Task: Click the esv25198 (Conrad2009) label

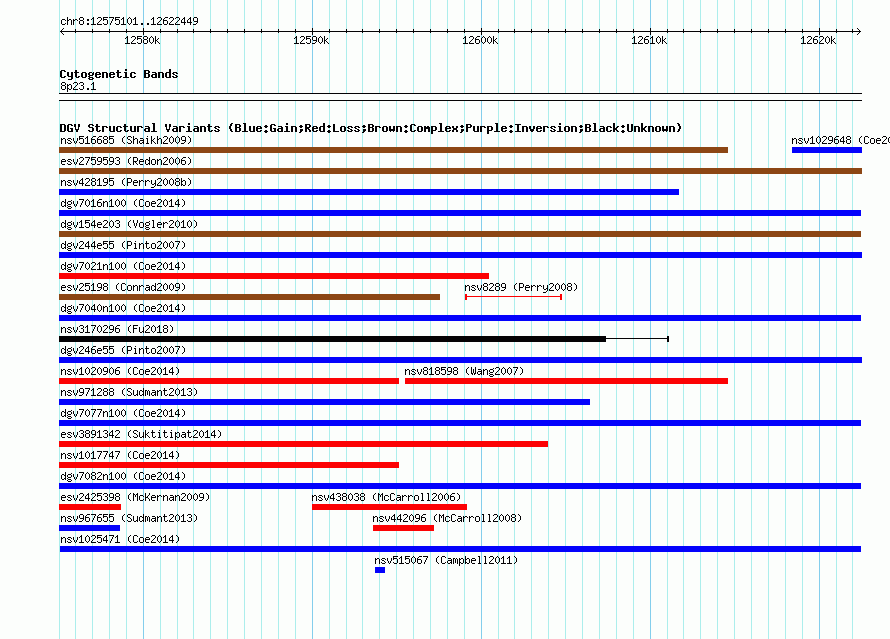Action: [123, 287]
